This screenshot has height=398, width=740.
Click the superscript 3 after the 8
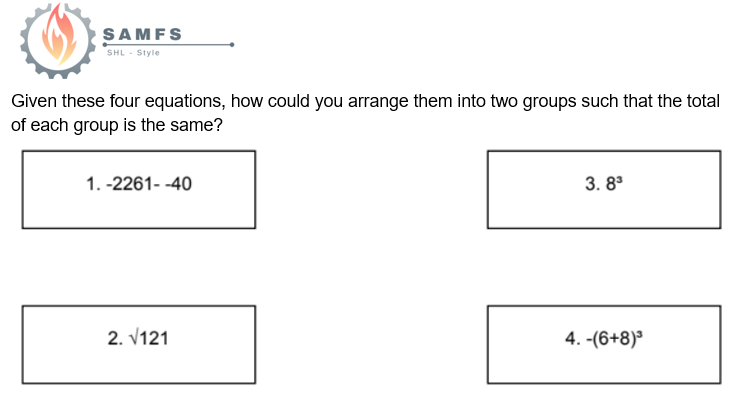[620, 179]
